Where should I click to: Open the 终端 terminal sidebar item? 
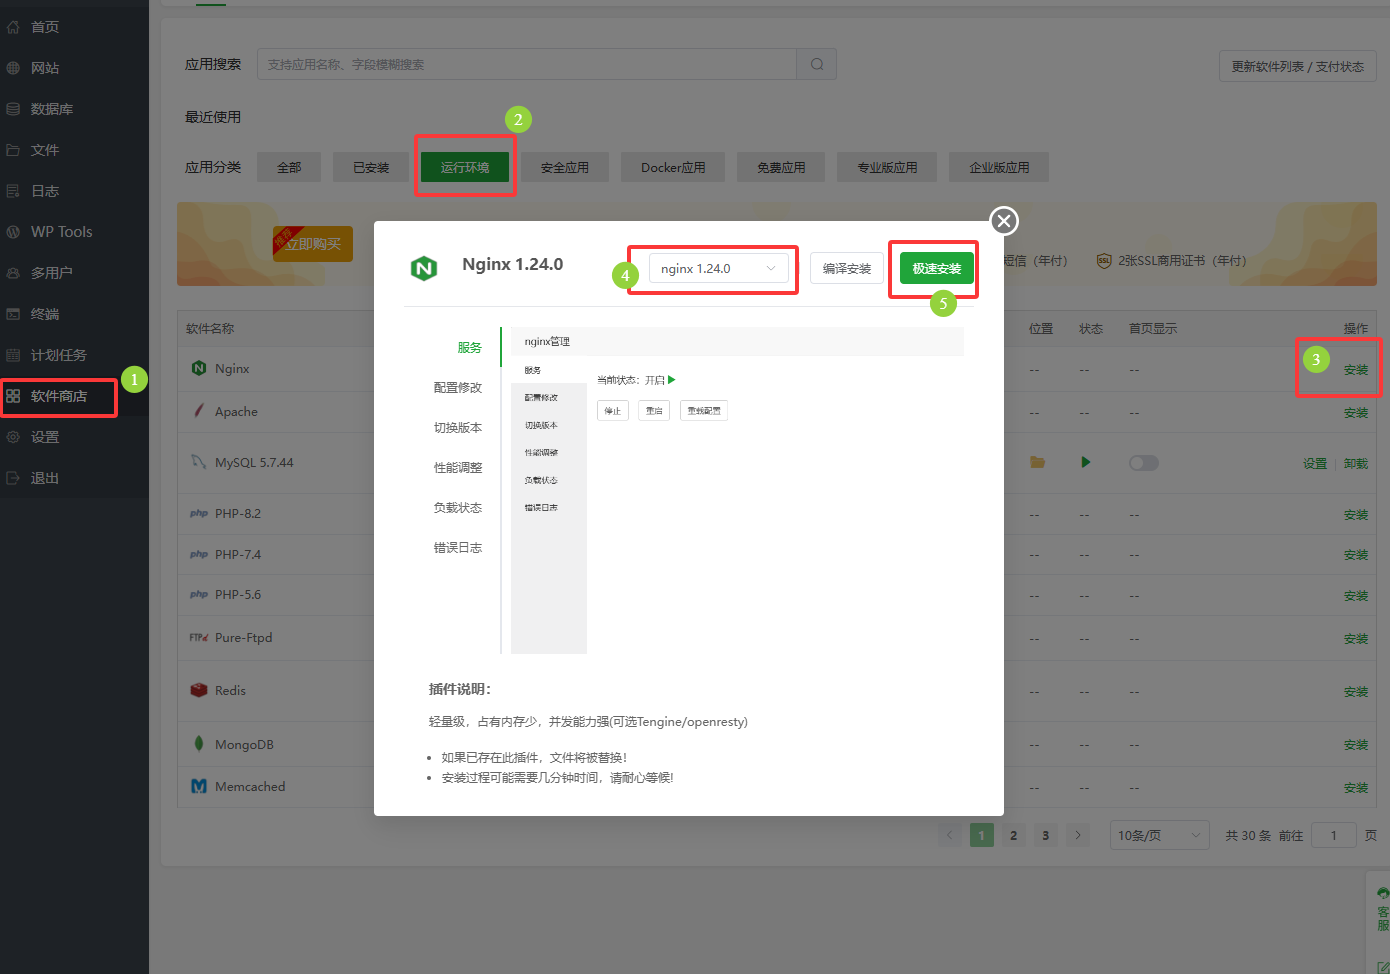45,314
